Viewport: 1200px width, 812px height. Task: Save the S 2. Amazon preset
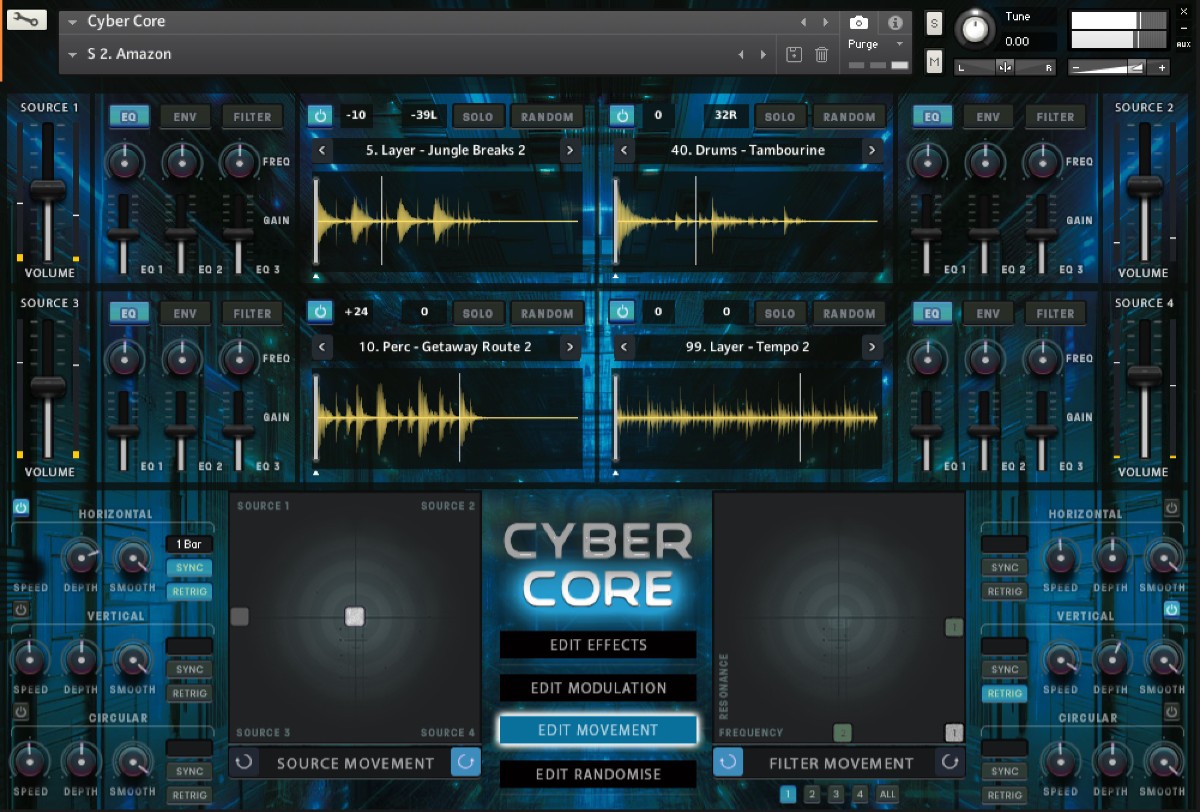[x=794, y=54]
